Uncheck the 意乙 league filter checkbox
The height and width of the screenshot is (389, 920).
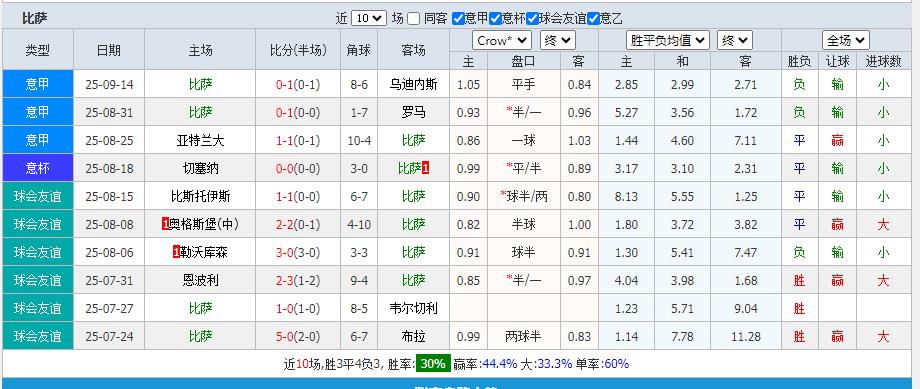(x=593, y=19)
